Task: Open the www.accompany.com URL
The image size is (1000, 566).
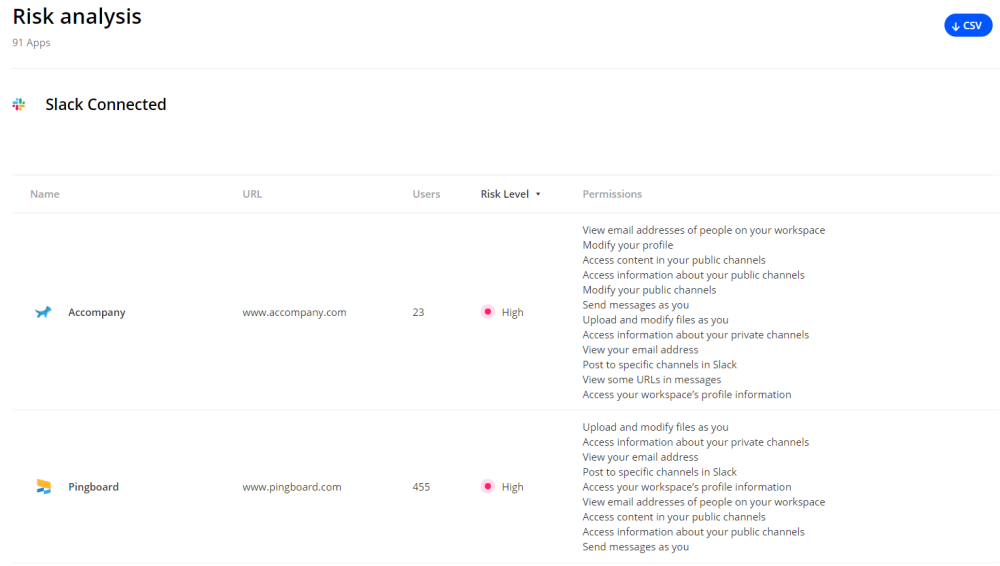Action: click(294, 312)
